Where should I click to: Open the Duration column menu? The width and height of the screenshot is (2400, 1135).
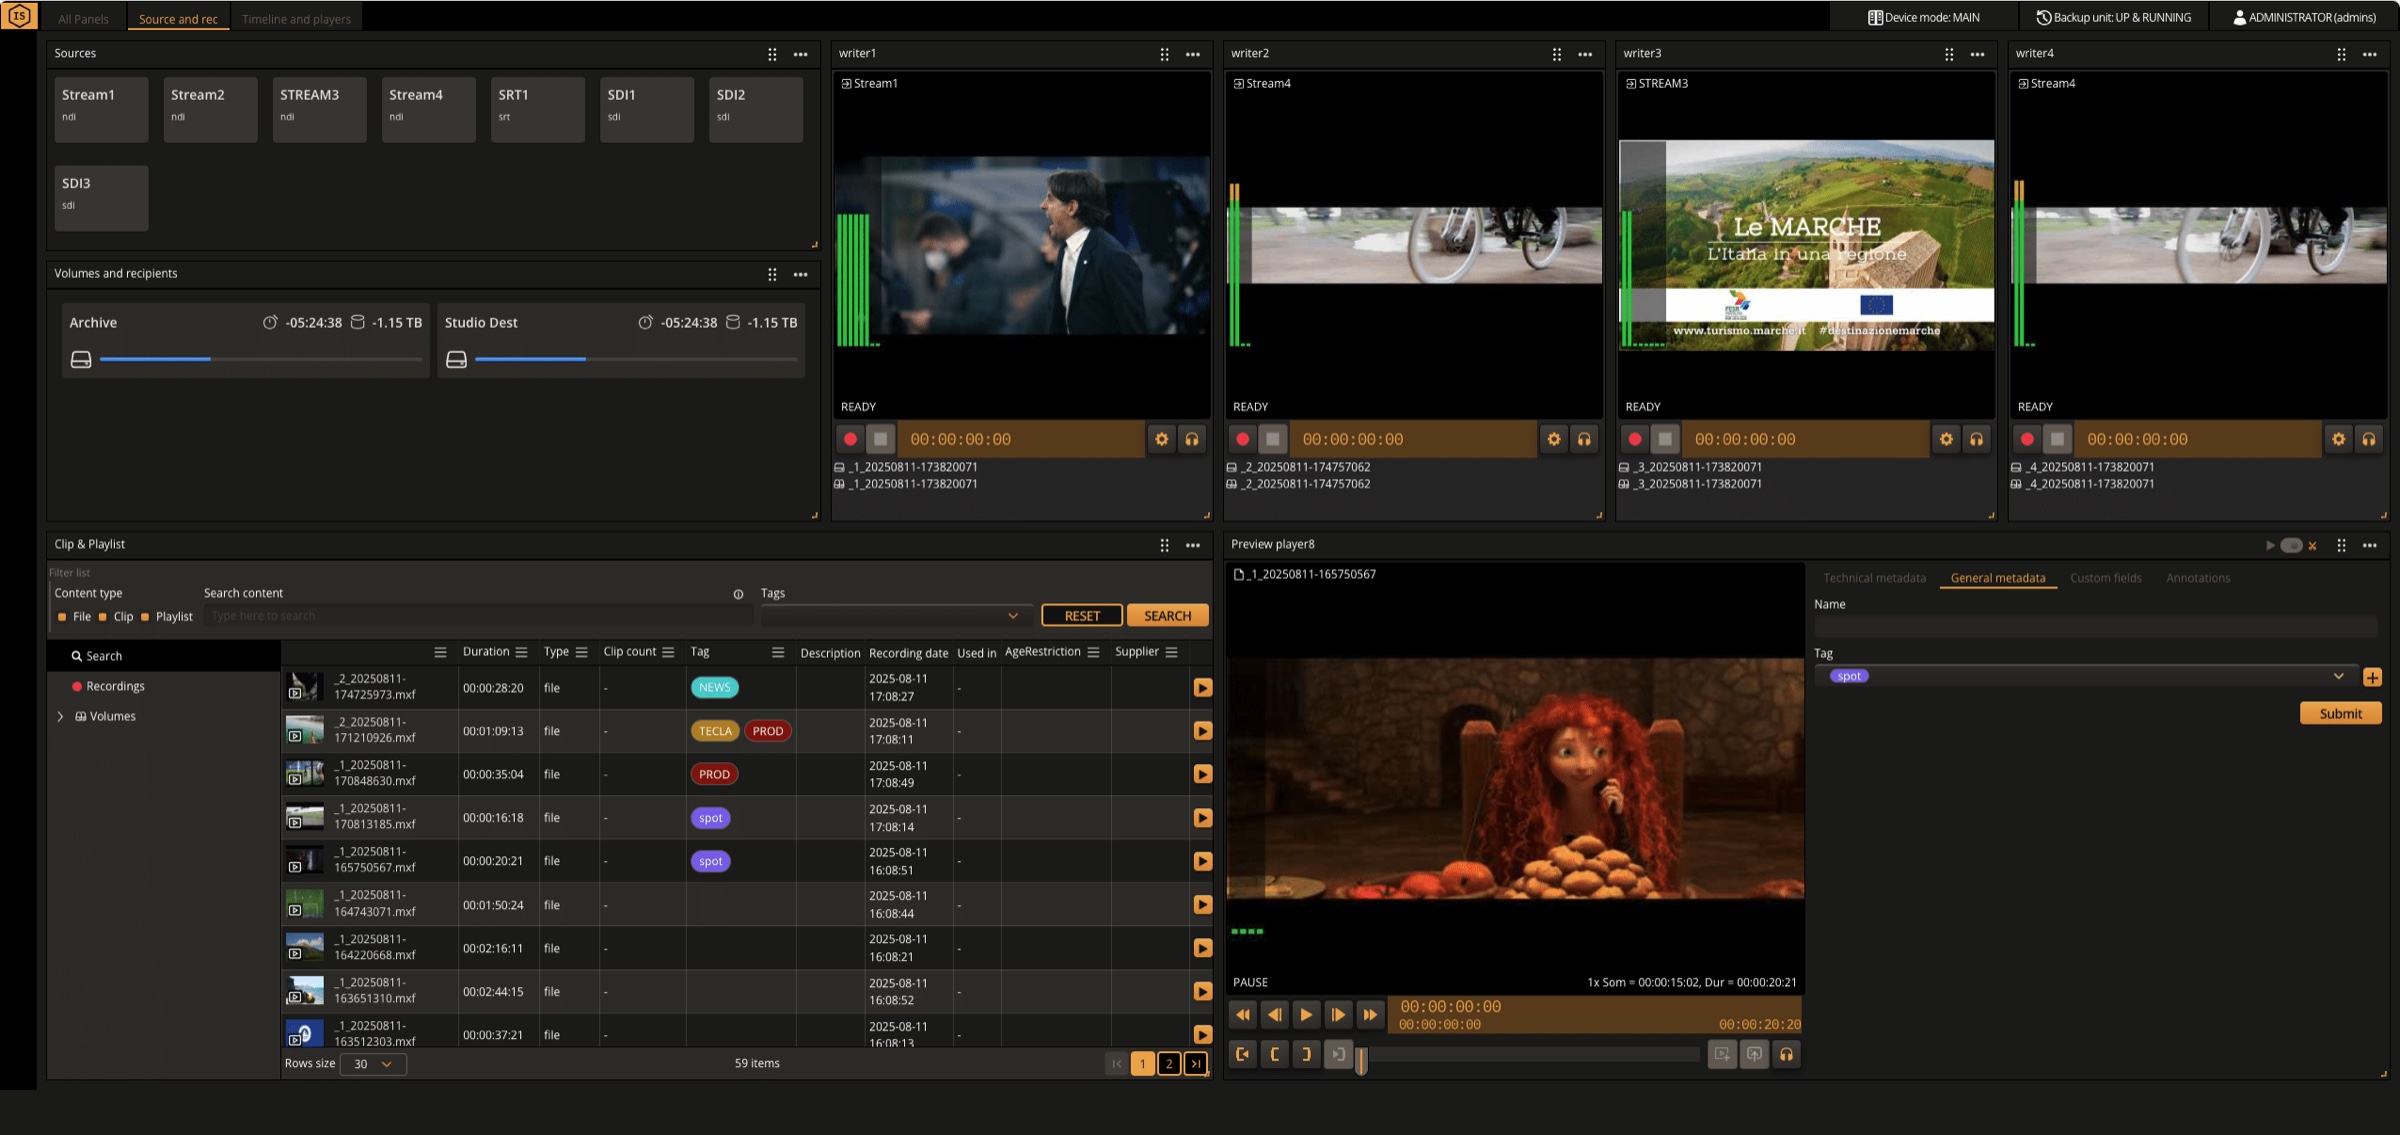[x=521, y=652]
